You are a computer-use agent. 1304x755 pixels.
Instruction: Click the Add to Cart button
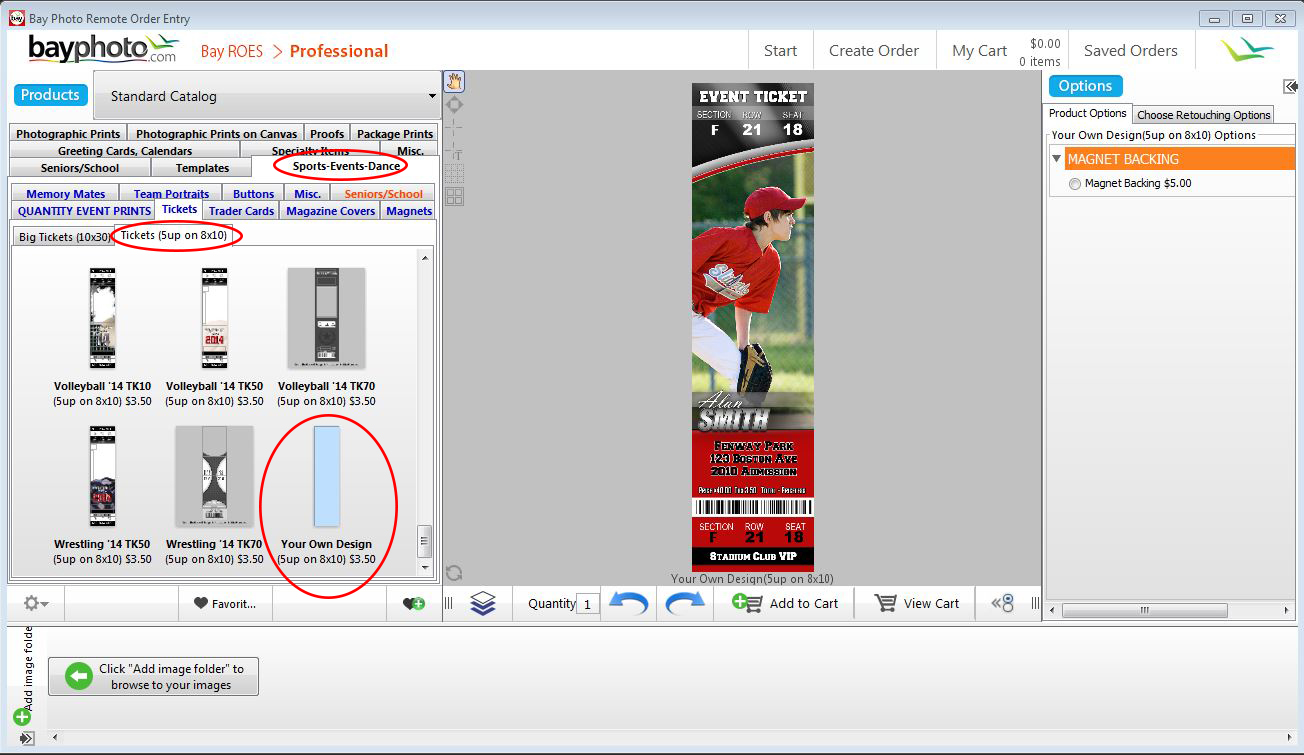pyautogui.click(x=785, y=603)
